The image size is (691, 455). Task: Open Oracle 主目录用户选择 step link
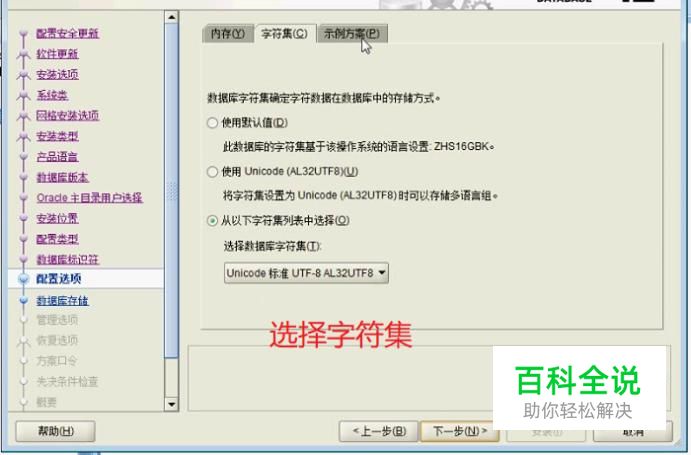(x=89, y=198)
